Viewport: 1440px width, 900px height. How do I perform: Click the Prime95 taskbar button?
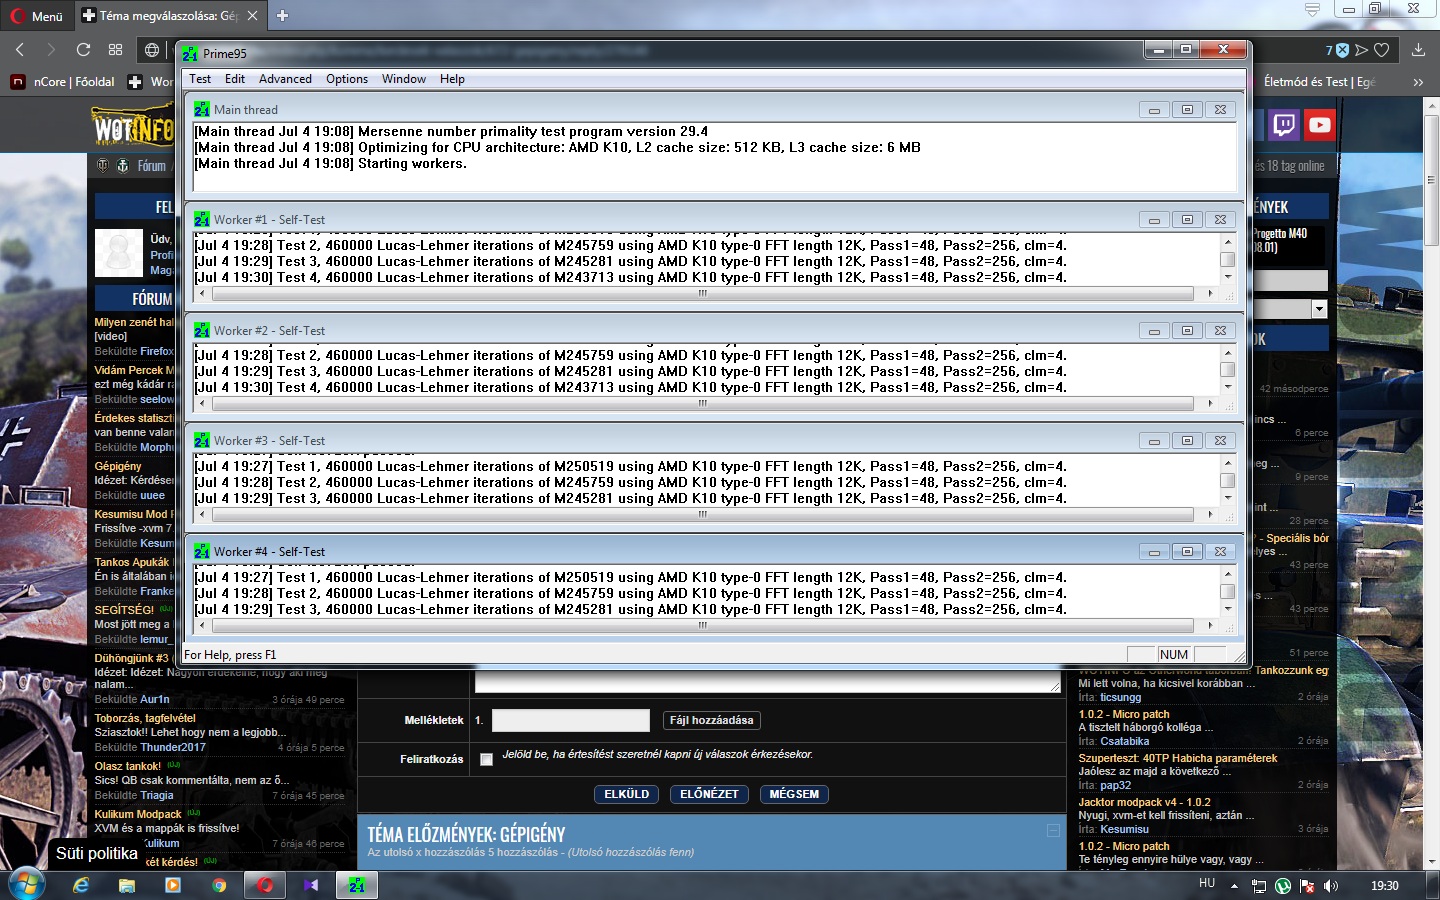357,885
